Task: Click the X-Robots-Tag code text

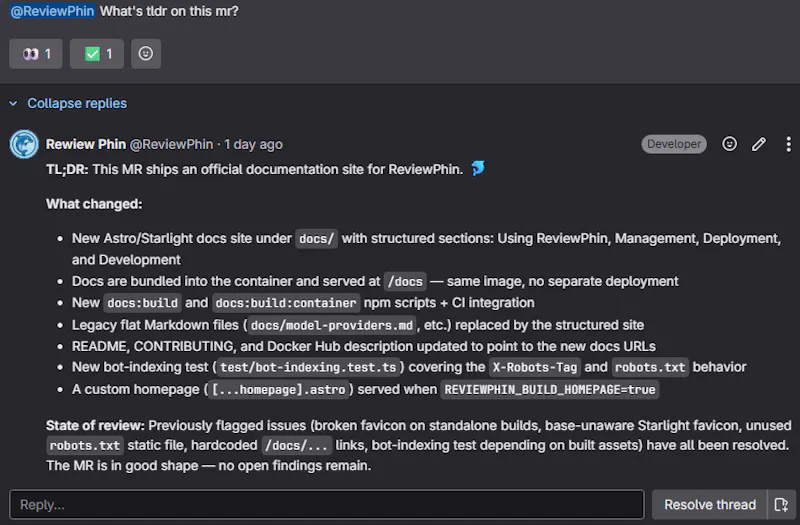Action: [535, 367]
